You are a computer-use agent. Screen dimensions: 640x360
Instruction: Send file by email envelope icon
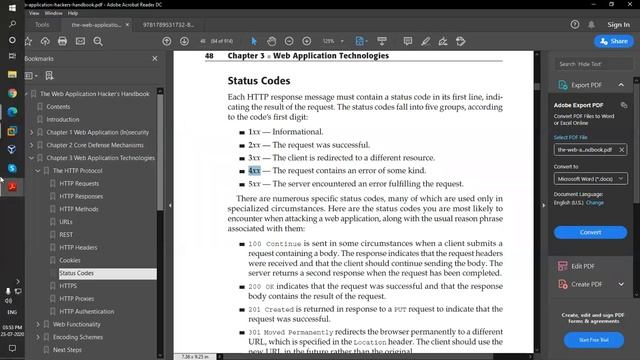pos(80,41)
